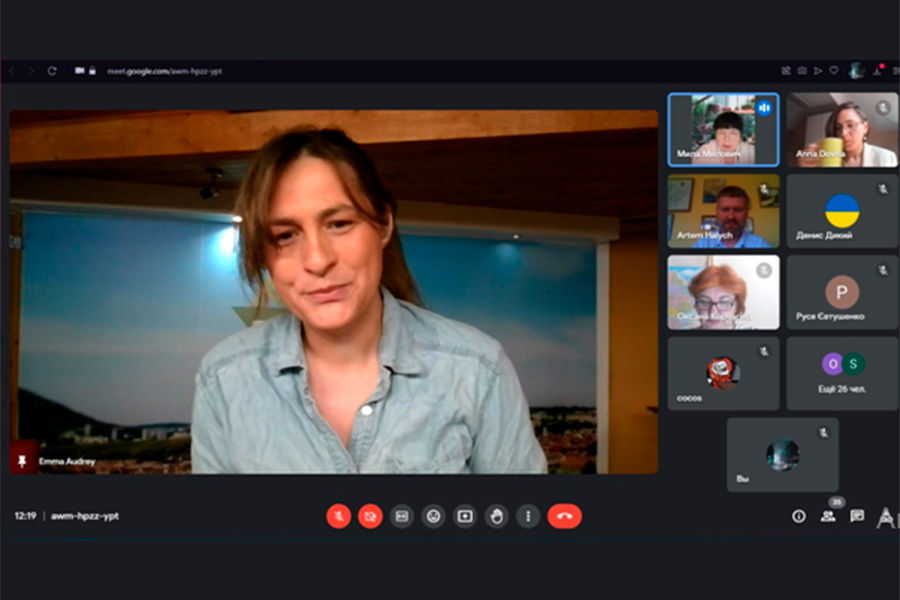900x600 pixels.
Task: Open the browser profile avatar
Action: 856,71
